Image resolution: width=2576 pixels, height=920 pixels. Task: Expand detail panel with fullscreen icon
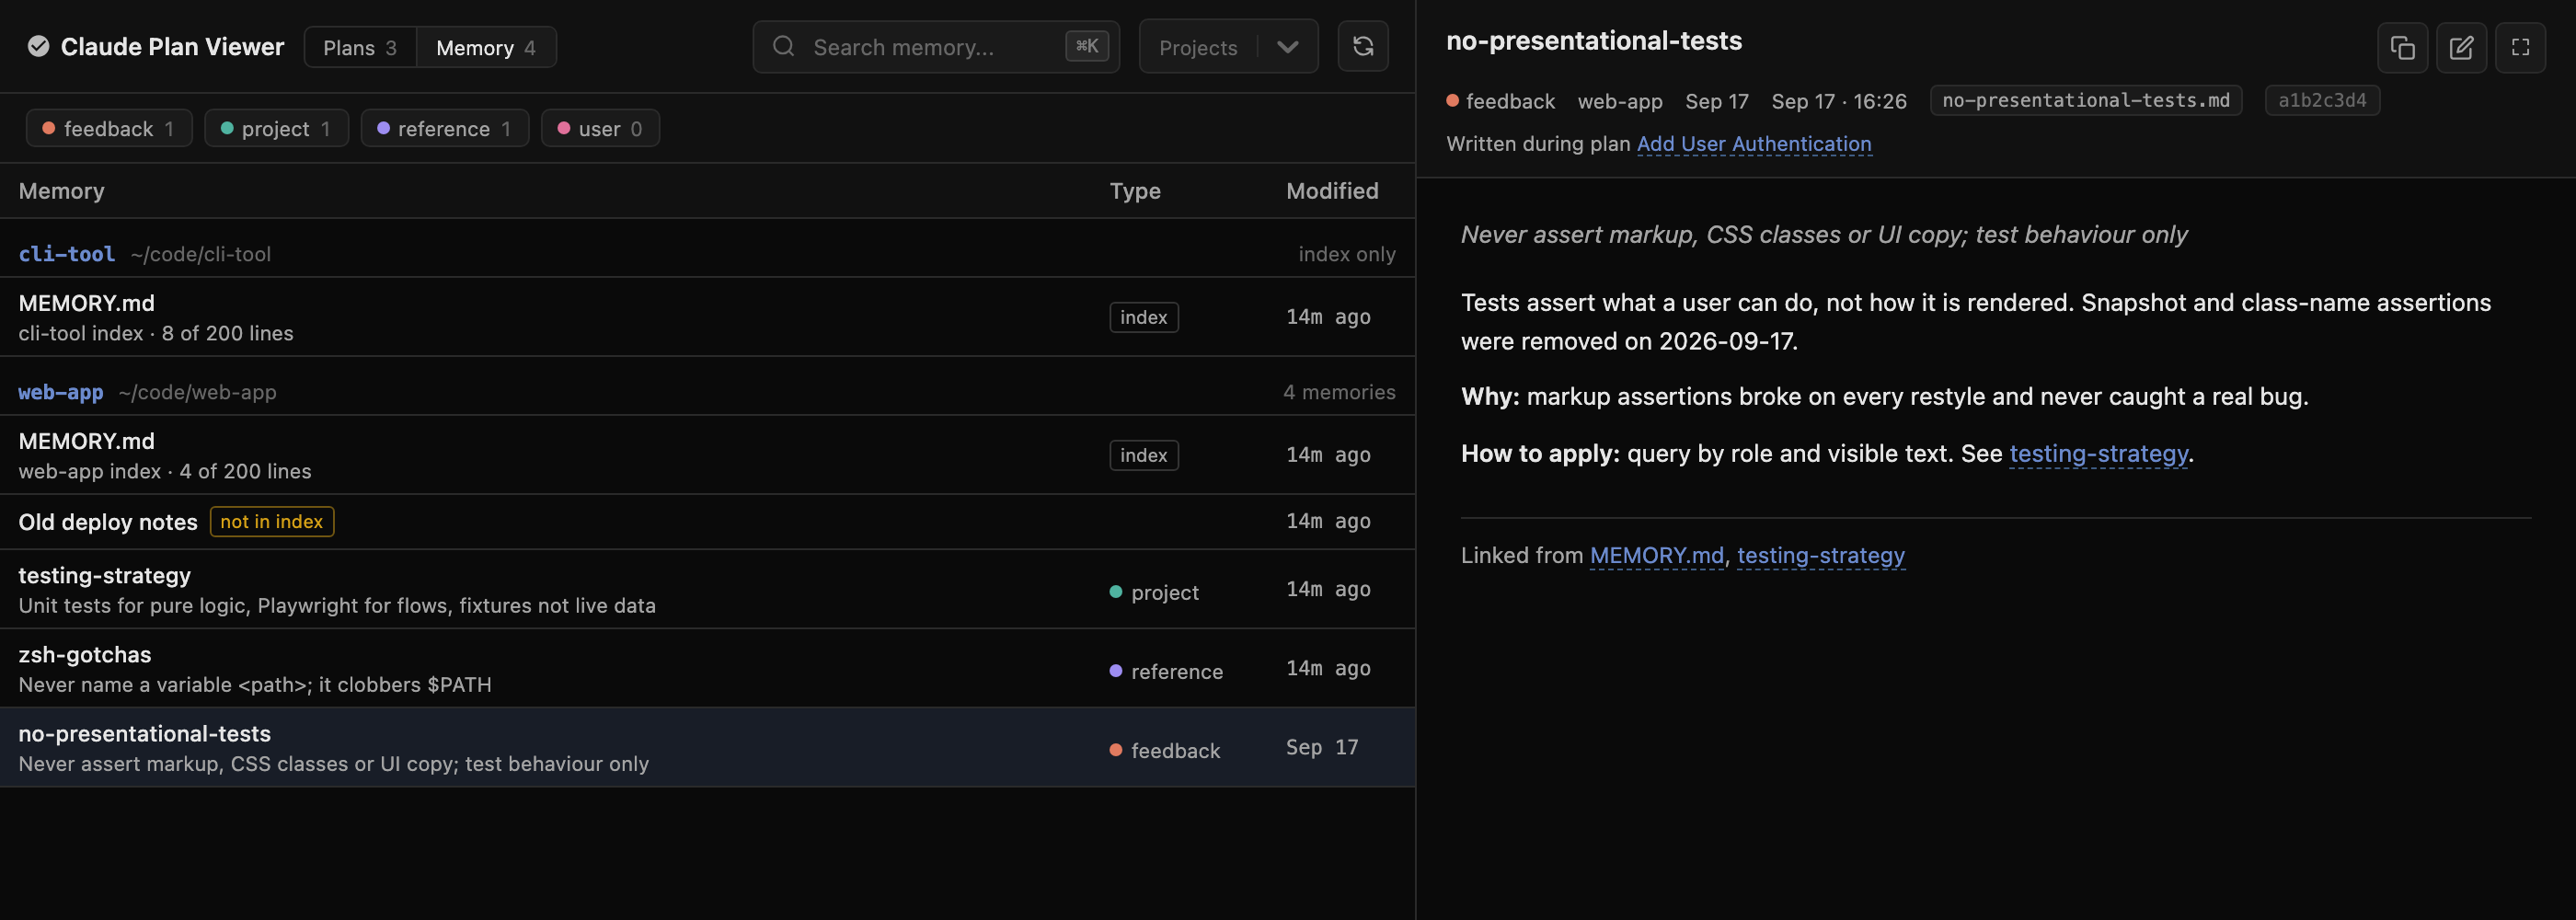point(2520,47)
